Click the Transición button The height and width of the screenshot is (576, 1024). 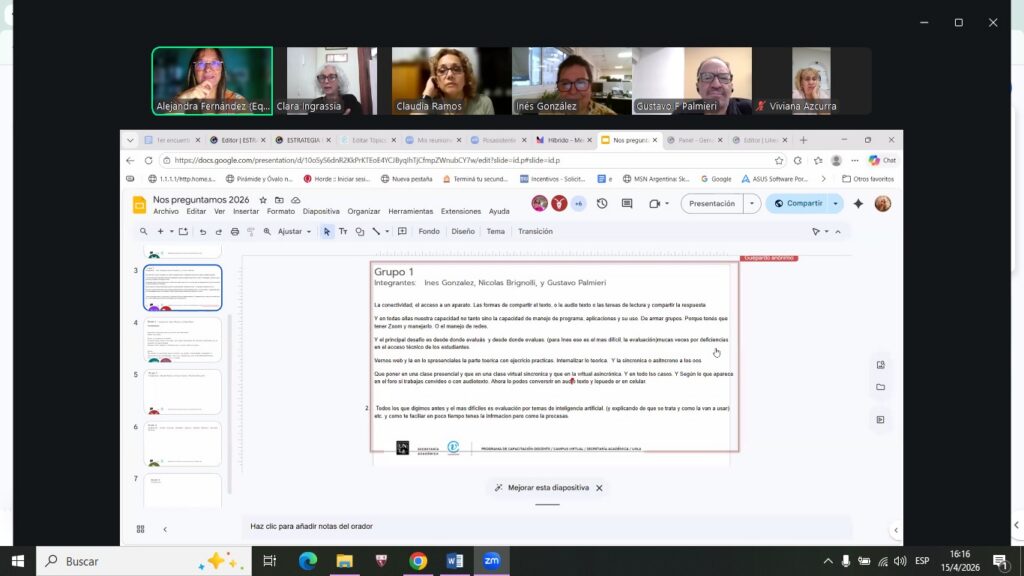[535, 231]
